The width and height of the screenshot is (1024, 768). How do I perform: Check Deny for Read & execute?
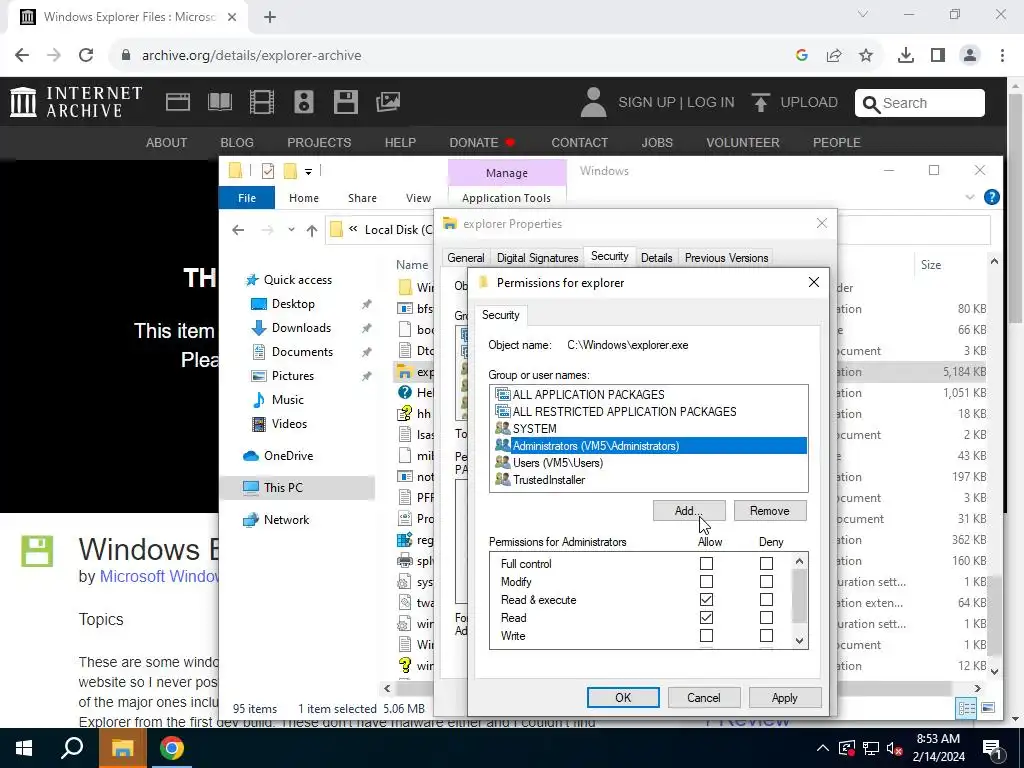(766, 600)
